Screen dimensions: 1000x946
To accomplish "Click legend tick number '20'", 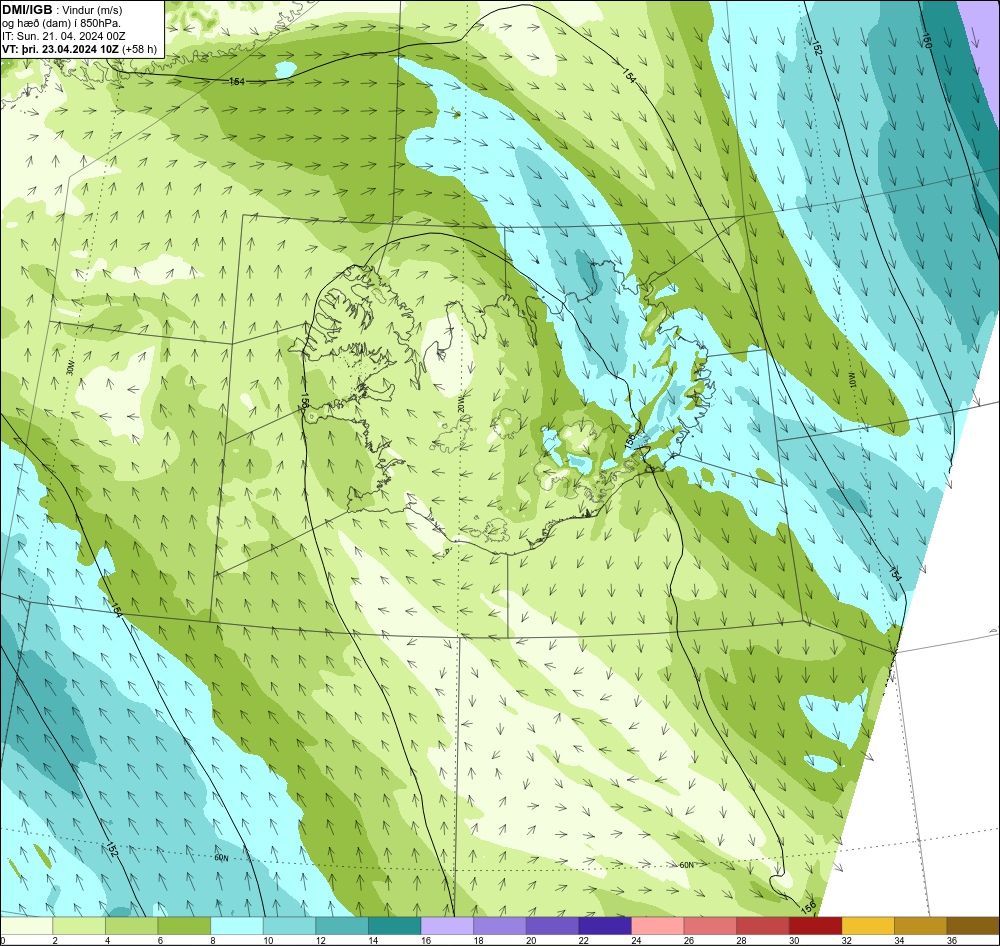I will click(x=531, y=940).
